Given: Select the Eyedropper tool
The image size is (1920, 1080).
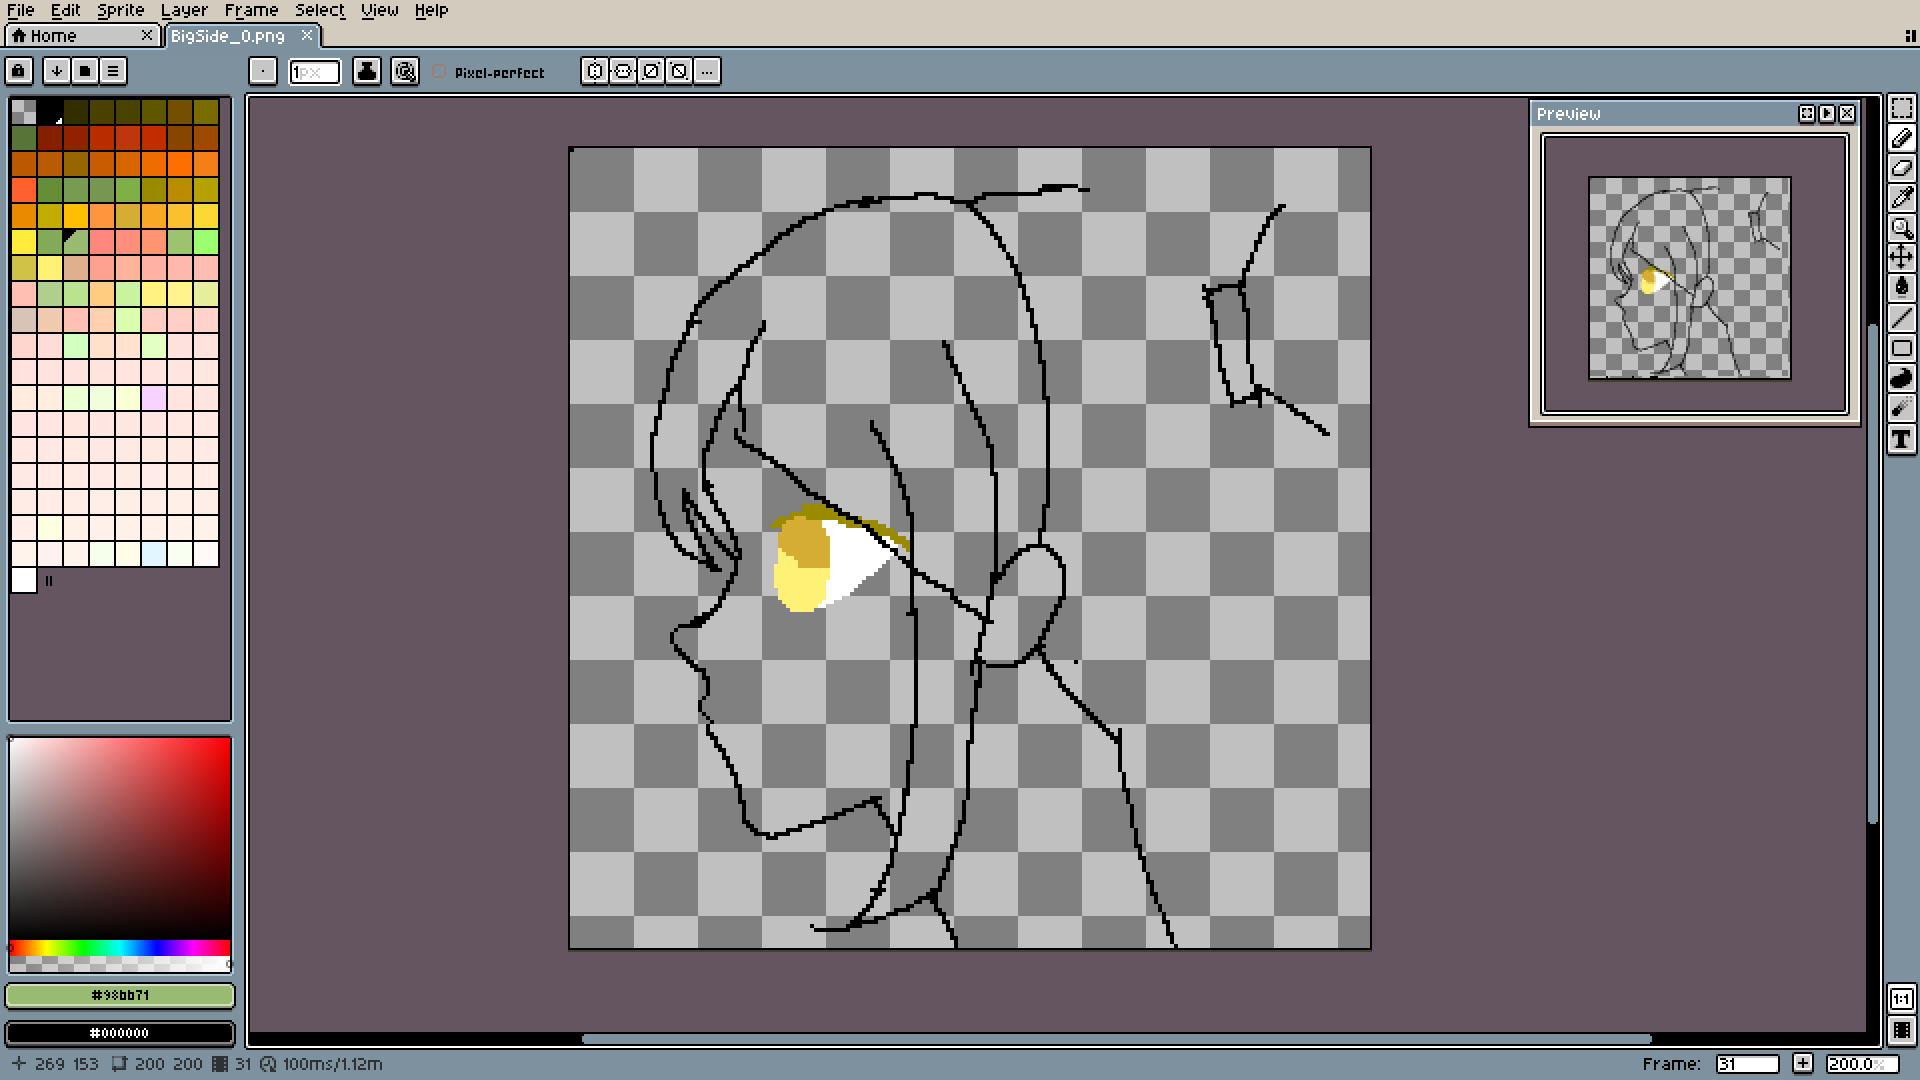Looking at the screenshot, I should [x=1901, y=198].
